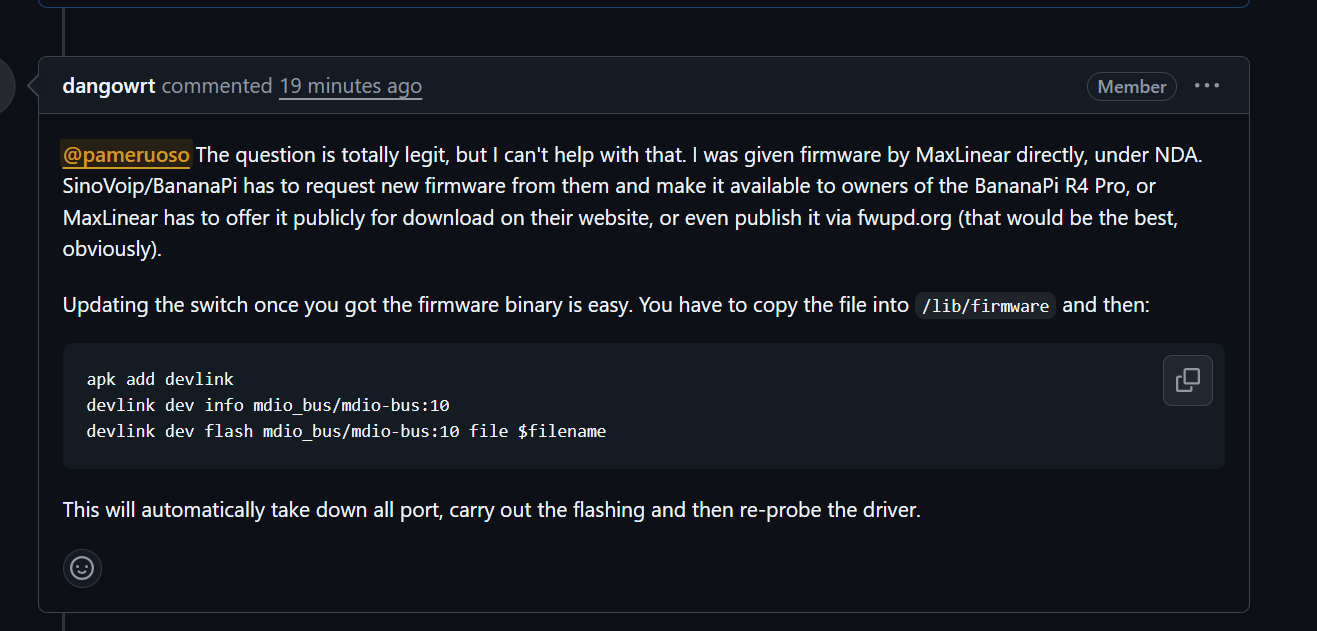Open the emoji reaction picker

tap(82, 568)
